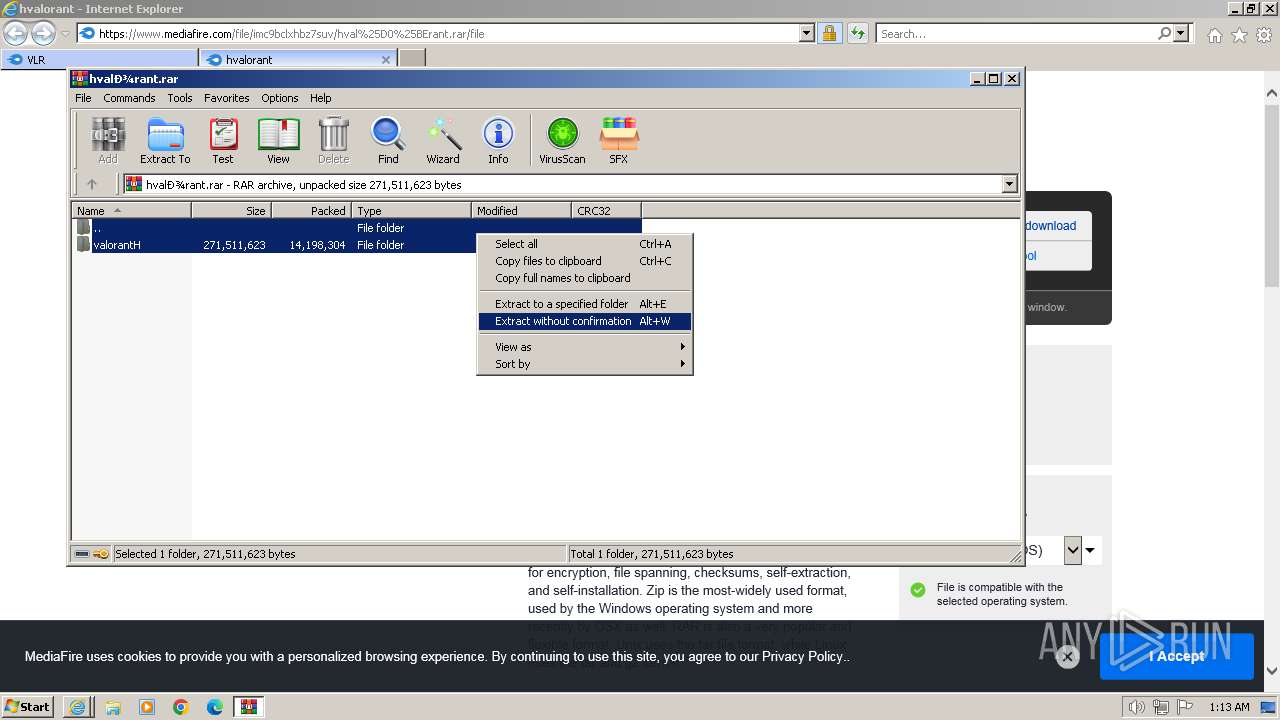Expand the archive path dropdown

pyautogui.click(x=1009, y=184)
